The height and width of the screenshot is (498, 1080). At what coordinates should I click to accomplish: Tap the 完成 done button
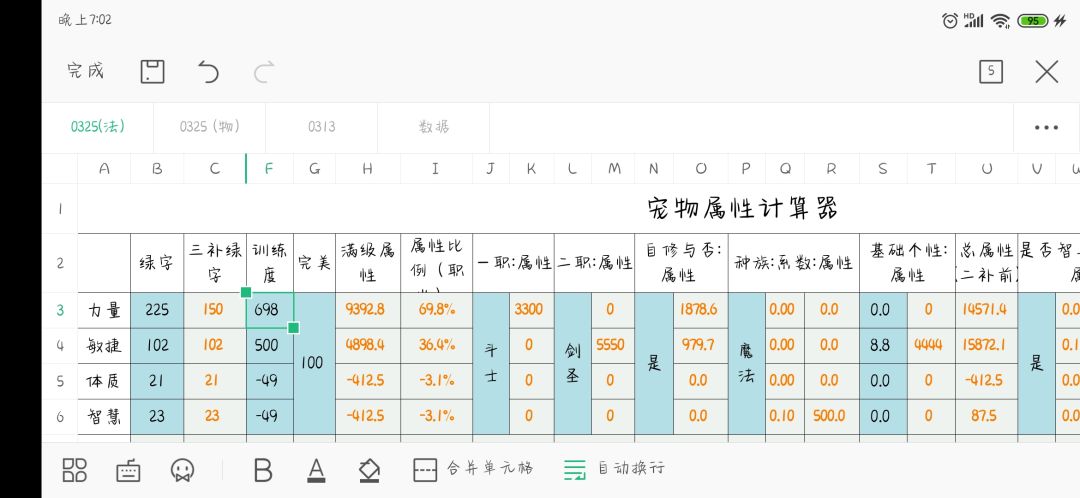coord(85,71)
